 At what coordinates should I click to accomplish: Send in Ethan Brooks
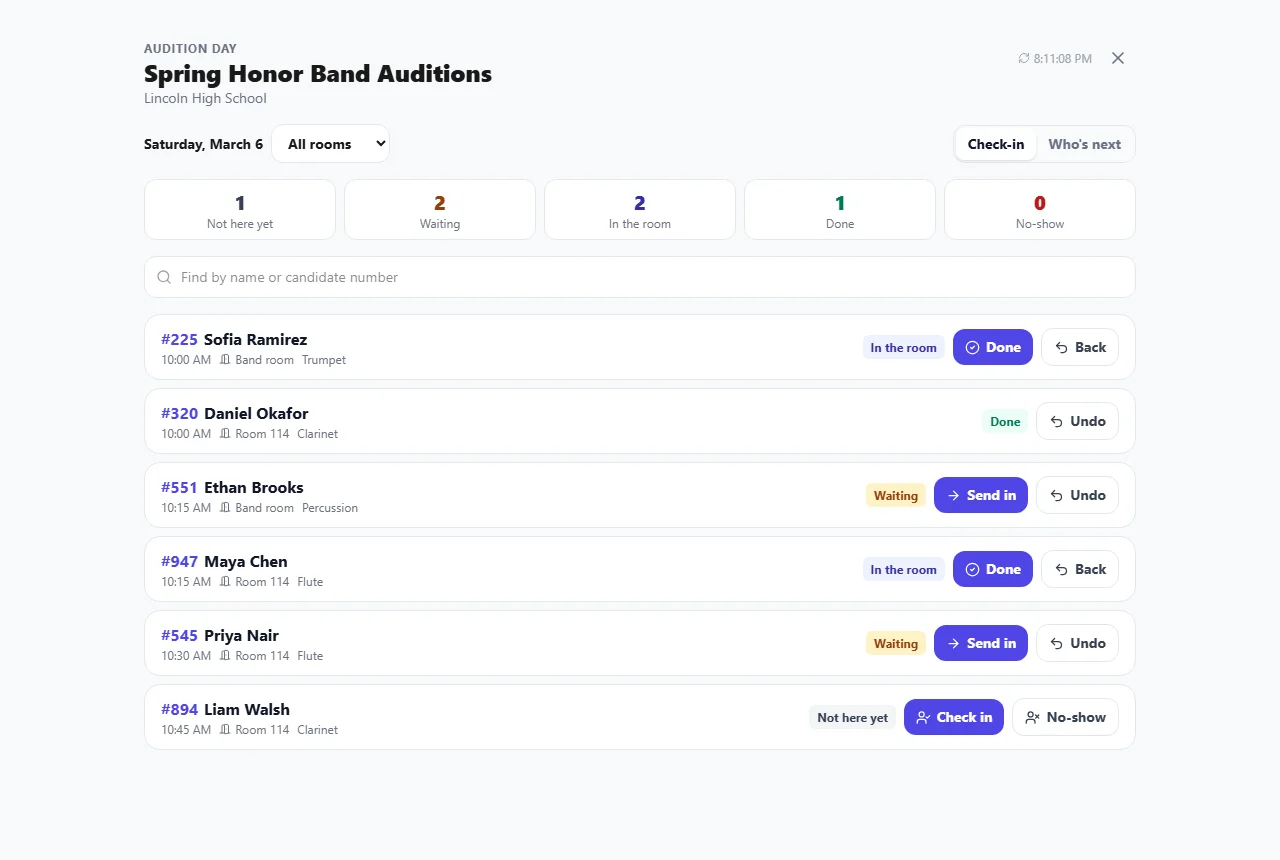(981, 495)
